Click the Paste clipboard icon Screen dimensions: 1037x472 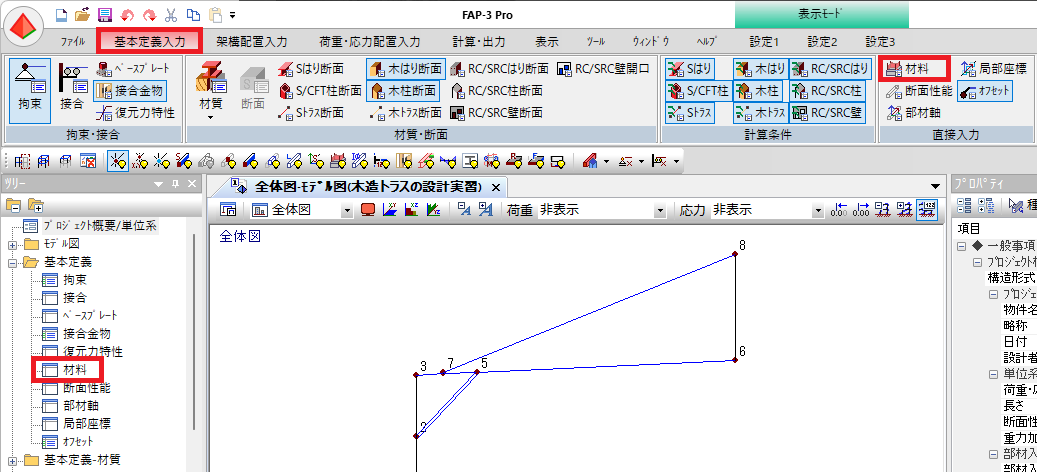[215, 14]
